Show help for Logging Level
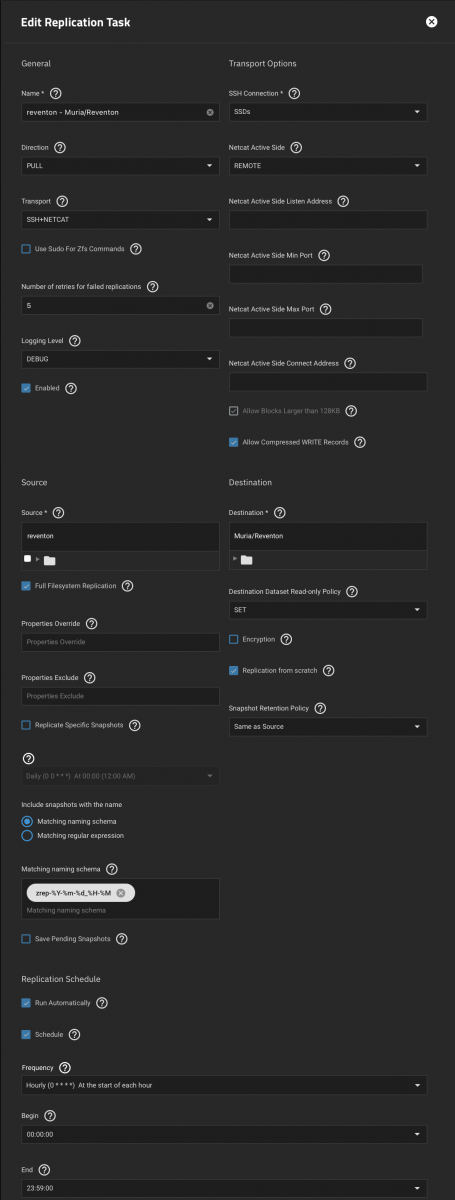 [75, 340]
